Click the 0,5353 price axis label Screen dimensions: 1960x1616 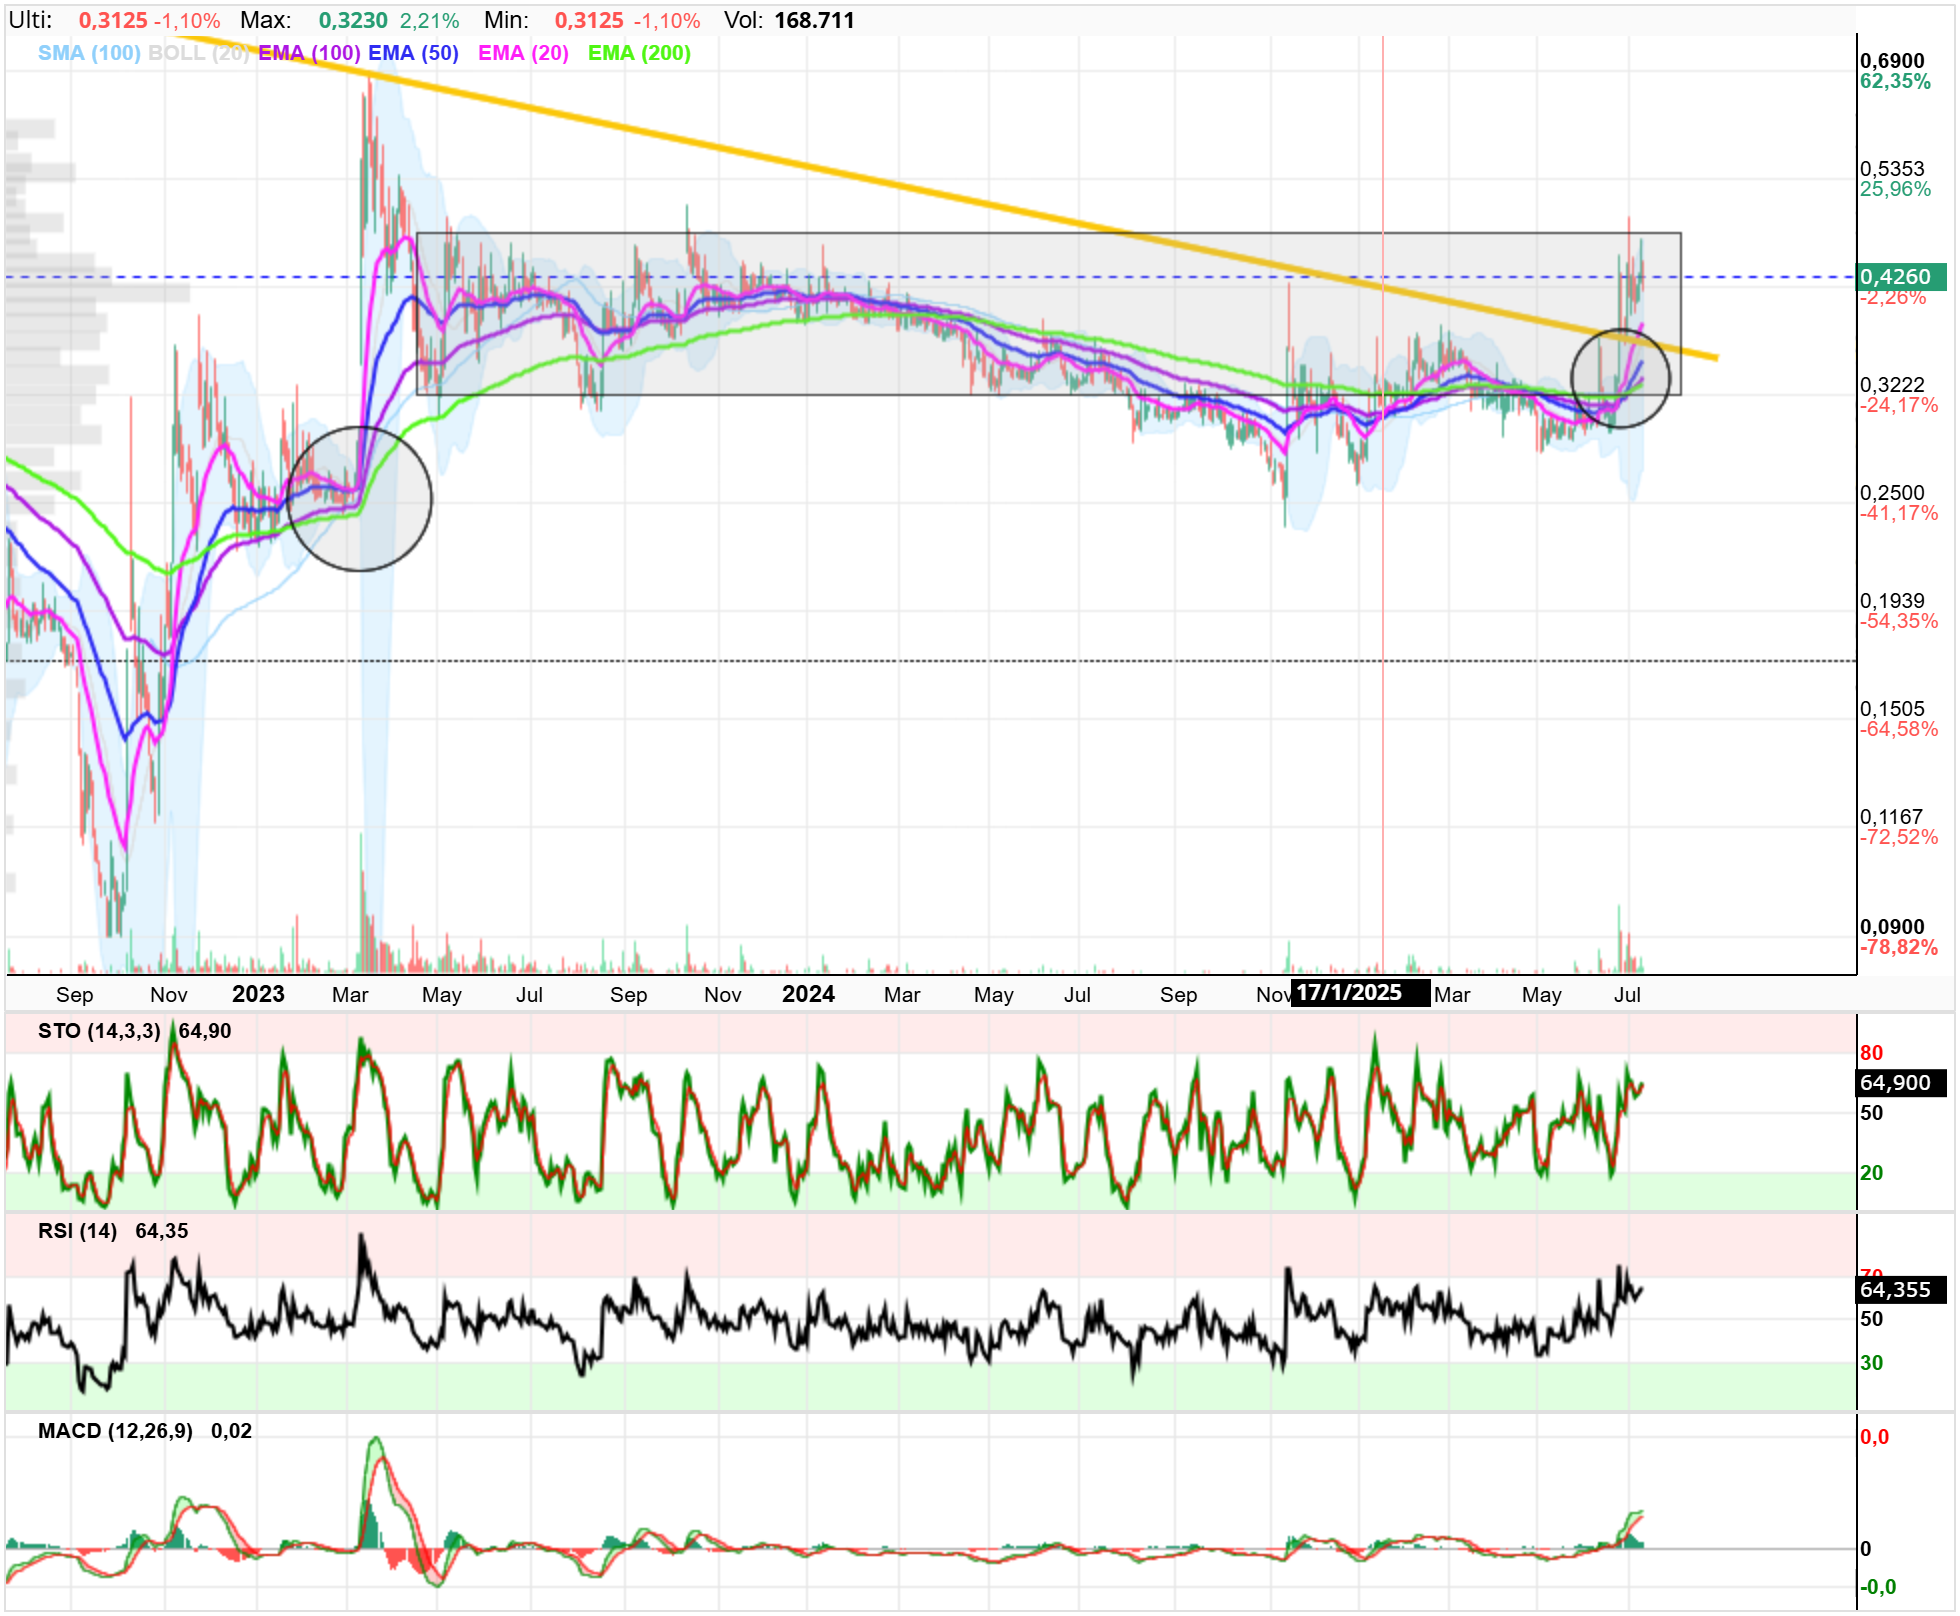[x=1892, y=169]
